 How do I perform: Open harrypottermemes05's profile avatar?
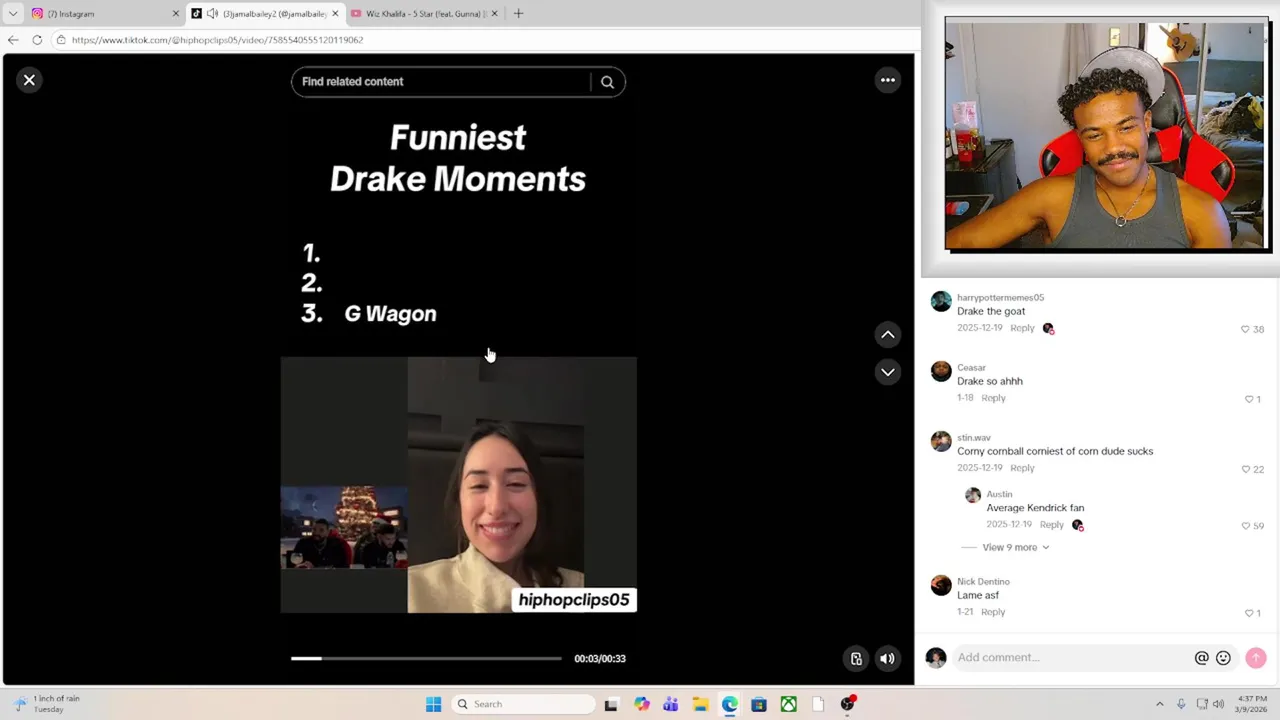[x=941, y=302]
